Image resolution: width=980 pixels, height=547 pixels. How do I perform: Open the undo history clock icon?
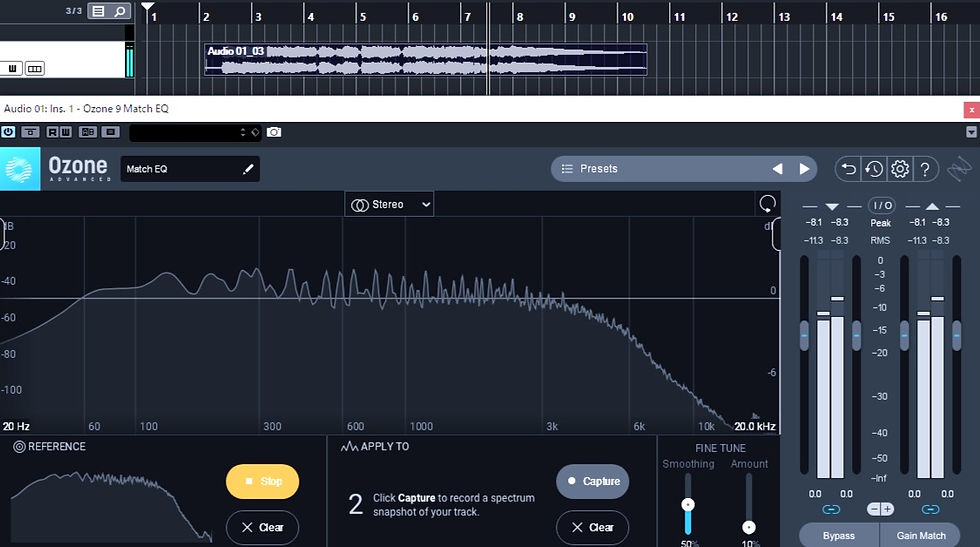point(874,169)
